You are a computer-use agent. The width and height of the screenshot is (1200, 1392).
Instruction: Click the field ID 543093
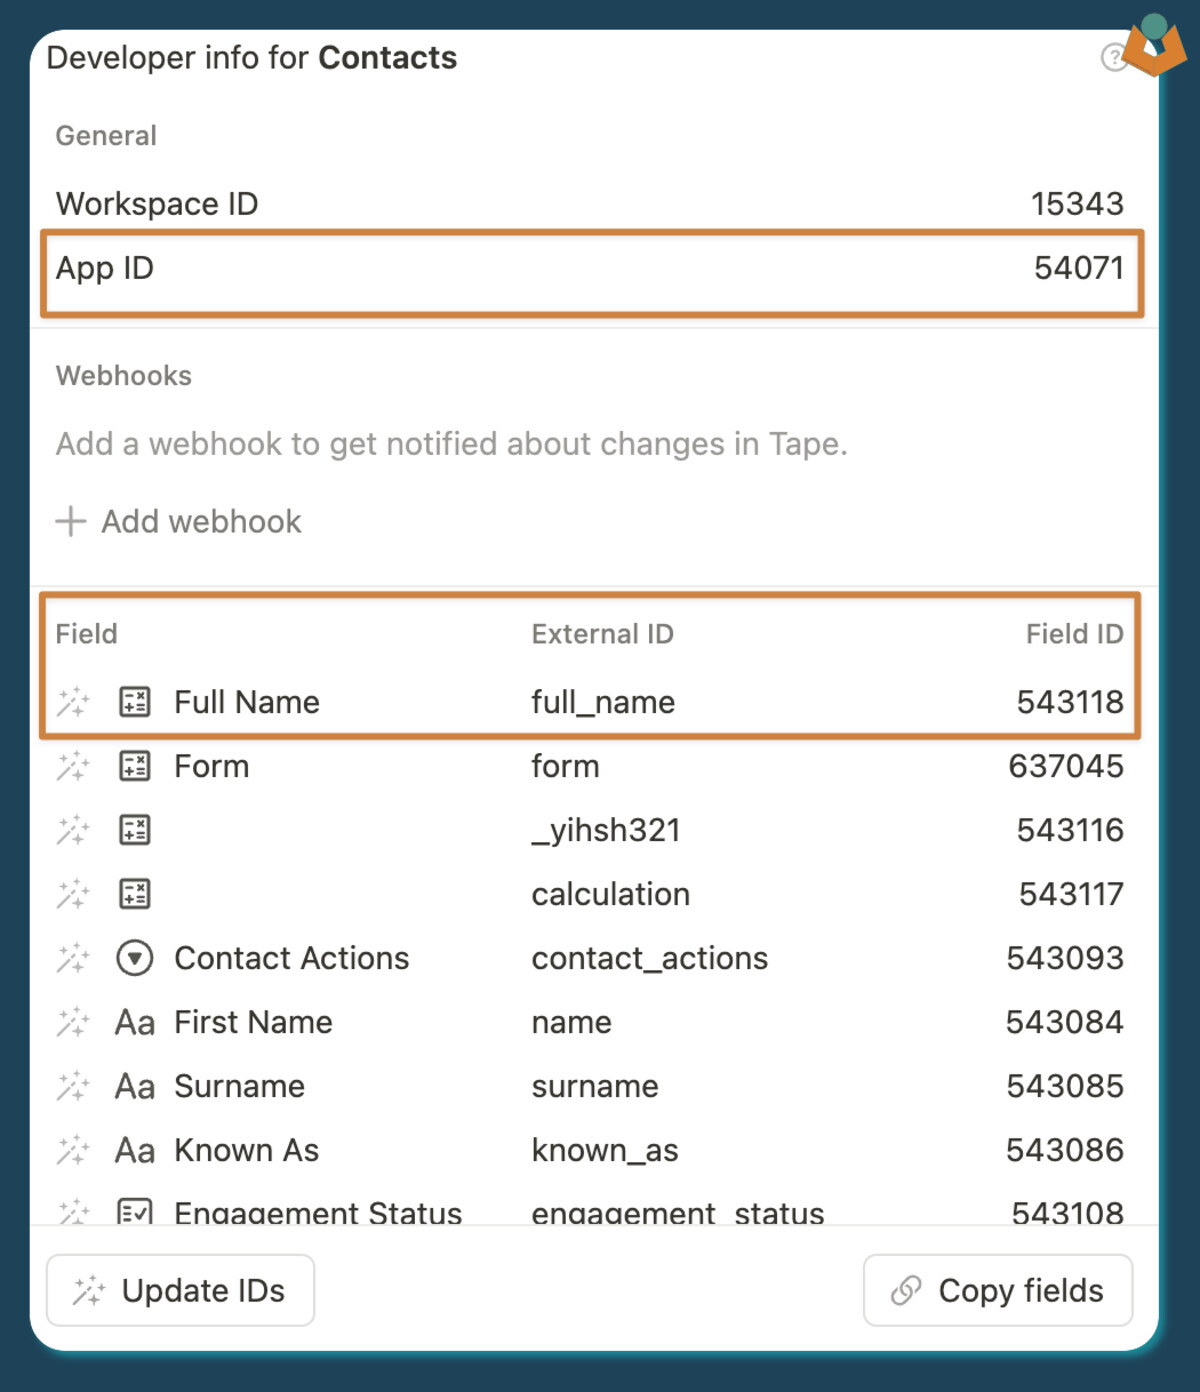1065,958
